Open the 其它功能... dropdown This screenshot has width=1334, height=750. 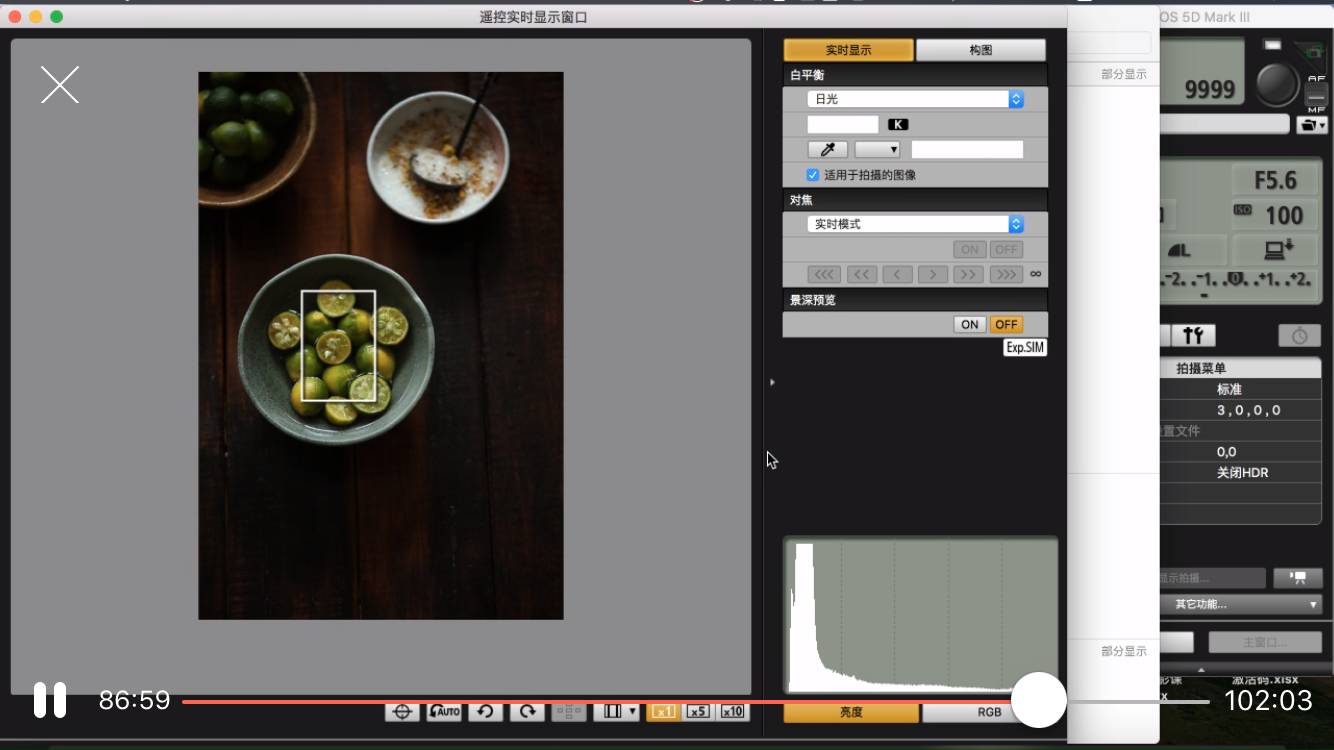click(x=1240, y=604)
